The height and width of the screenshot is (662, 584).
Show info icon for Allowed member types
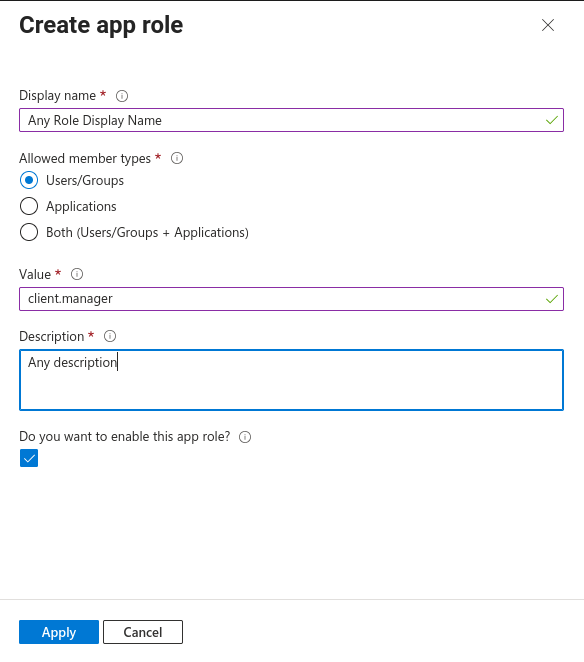177,158
